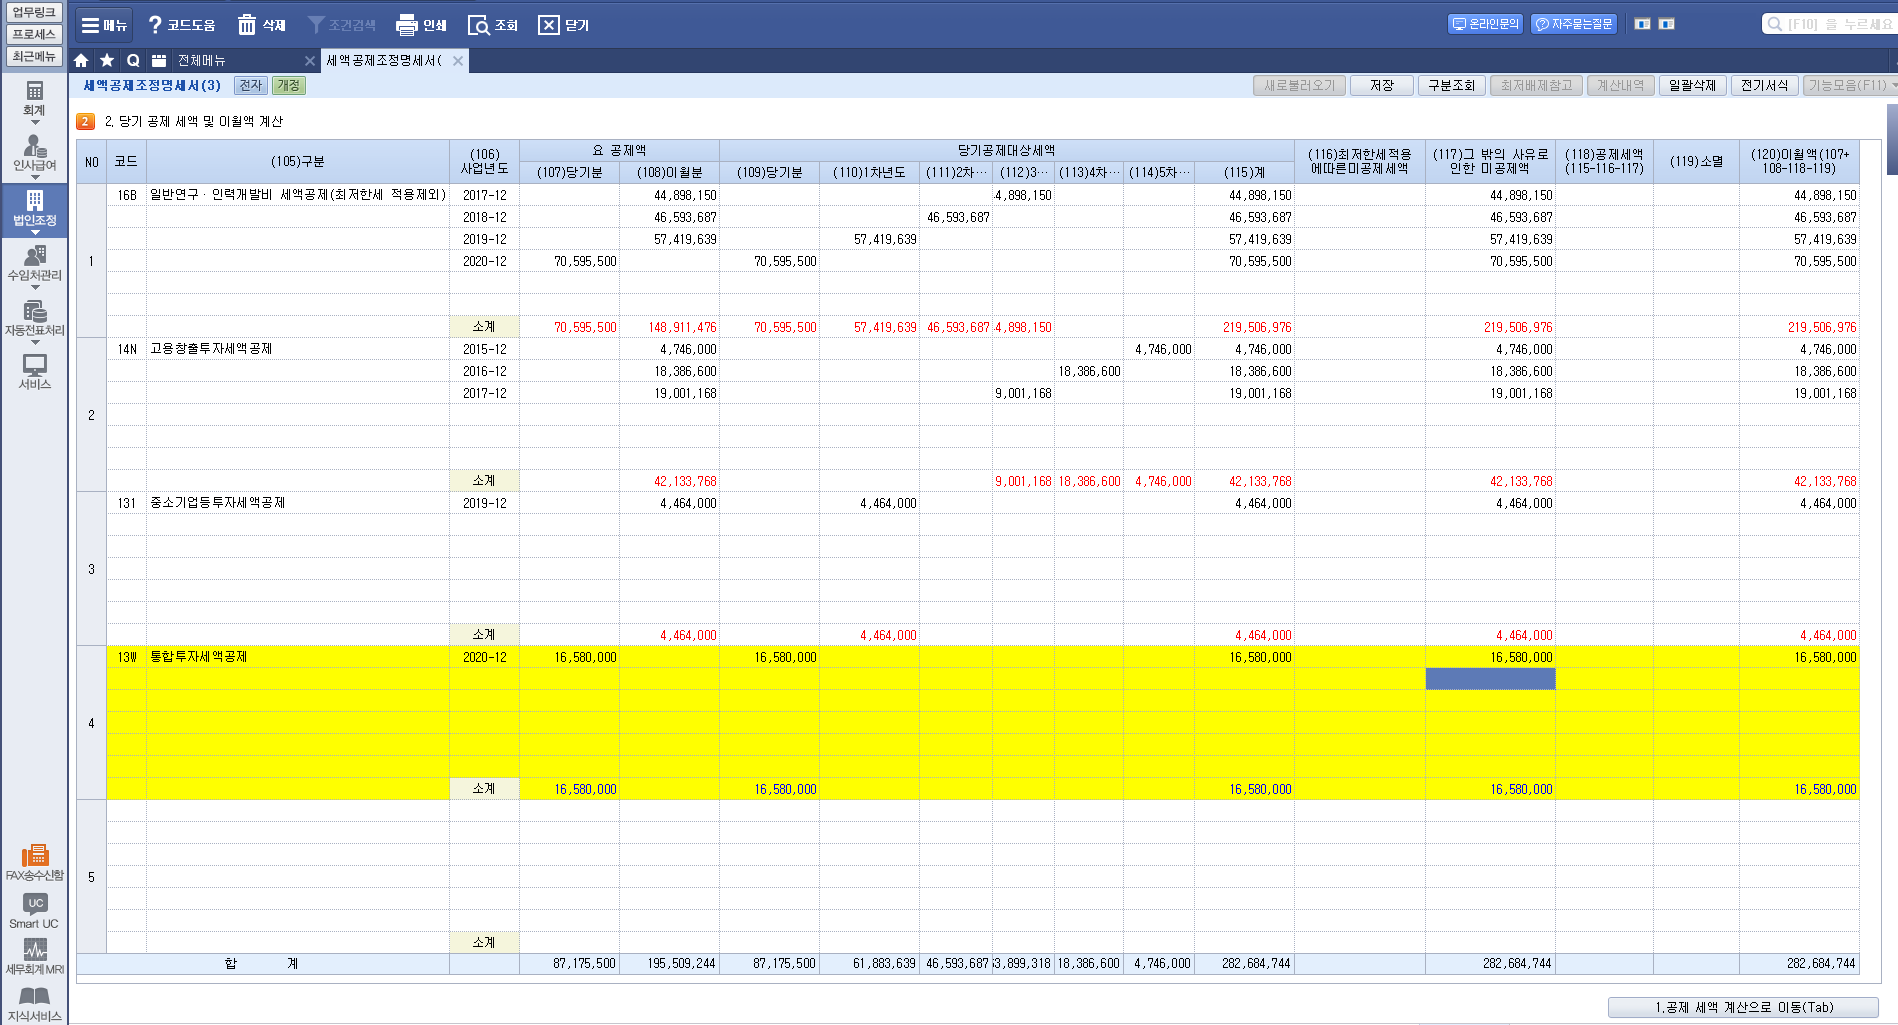Click the subtotal value 148,911,476
The height and width of the screenshot is (1025, 1898).
click(682, 327)
